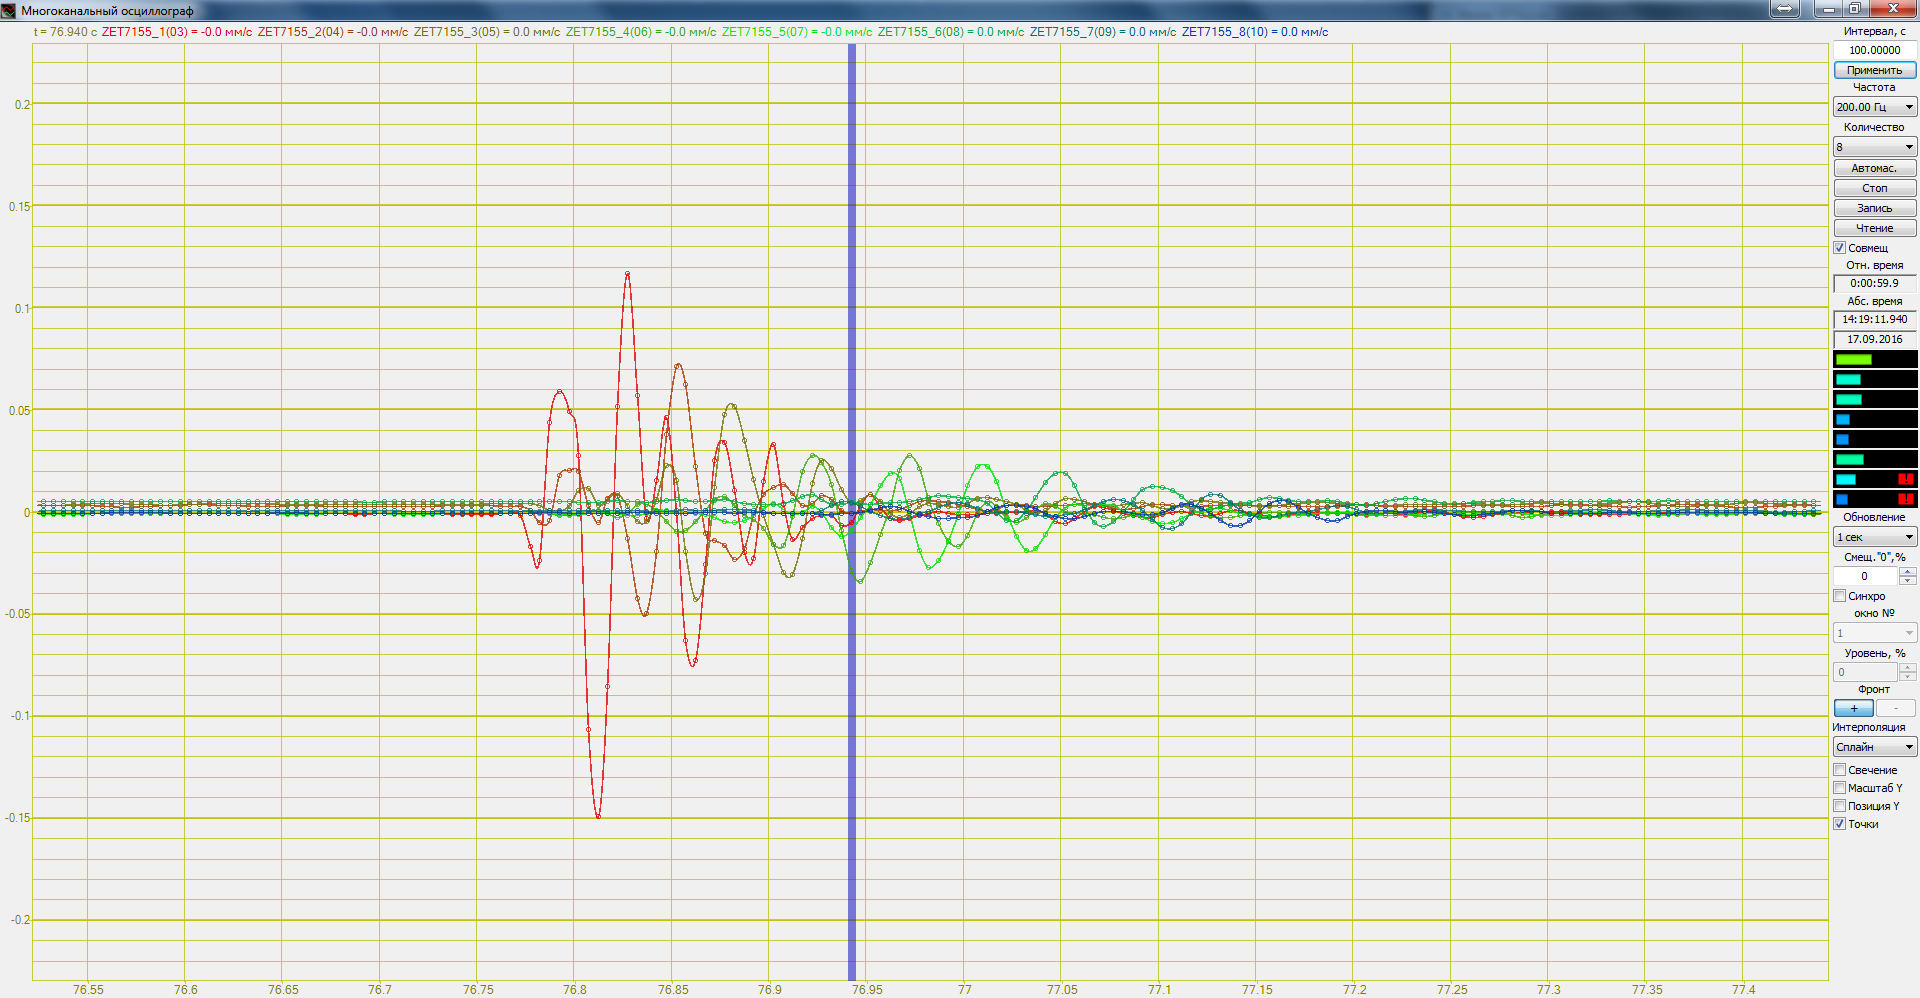Image resolution: width=1920 pixels, height=998 pixels.
Task: Click the blue vertical cursor line
Action: pos(852,510)
